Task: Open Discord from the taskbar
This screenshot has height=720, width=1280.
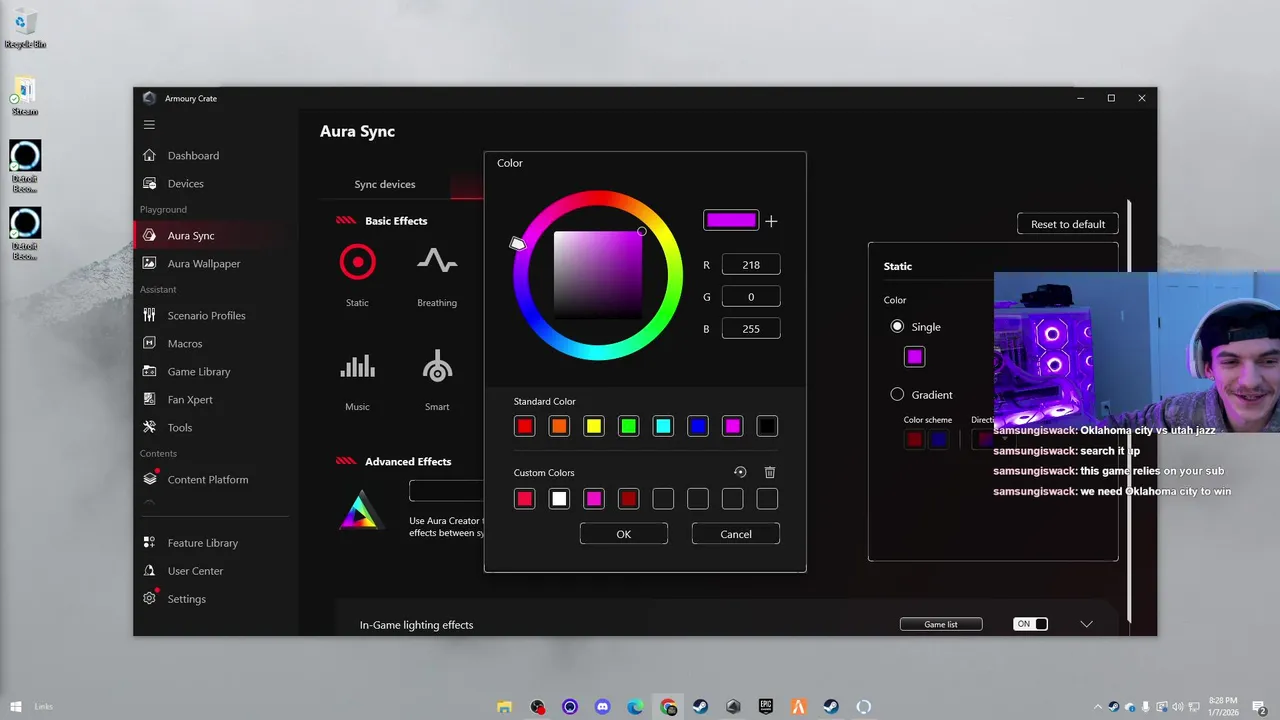Action: point(603,707)
